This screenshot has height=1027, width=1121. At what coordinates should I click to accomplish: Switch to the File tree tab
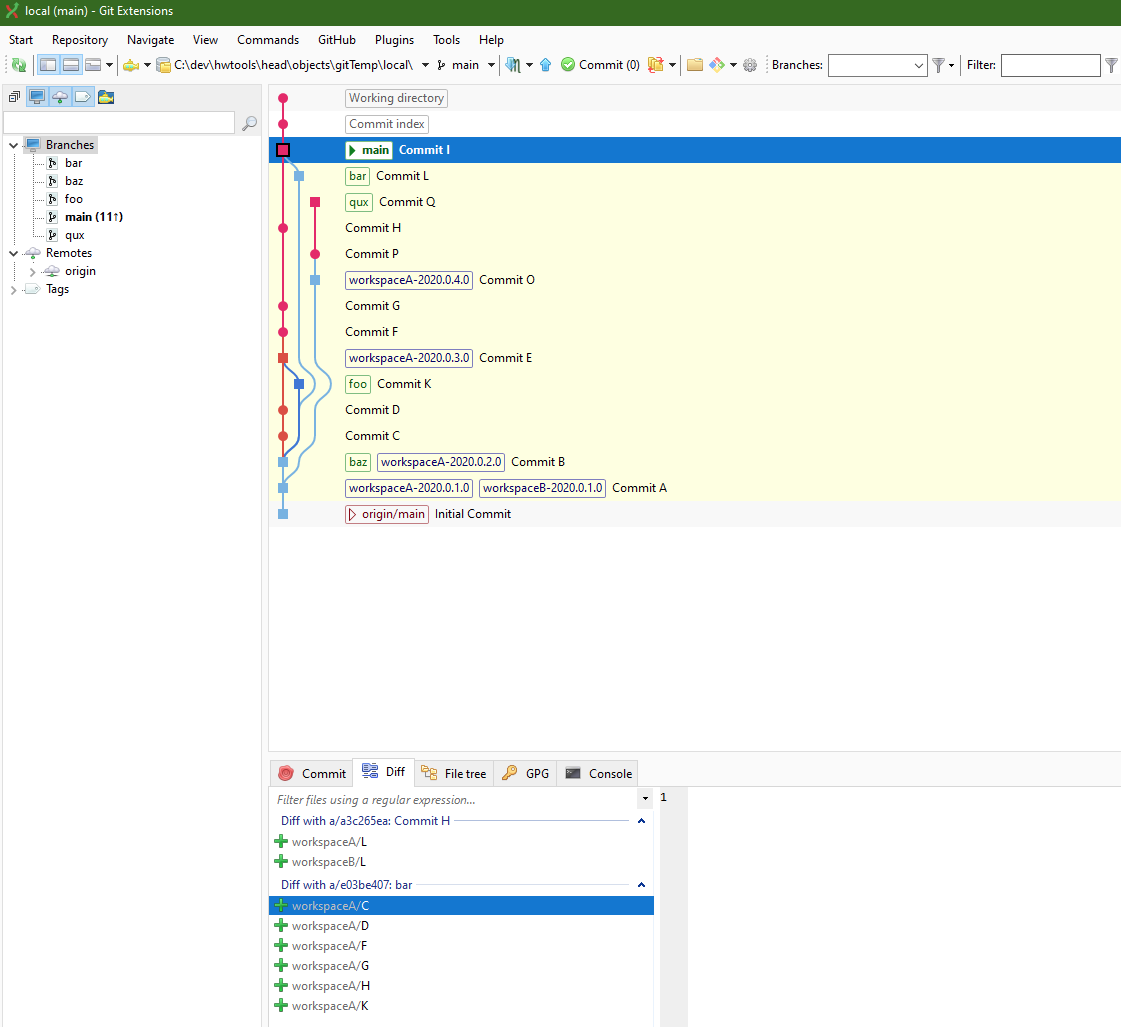click(454, 773)
